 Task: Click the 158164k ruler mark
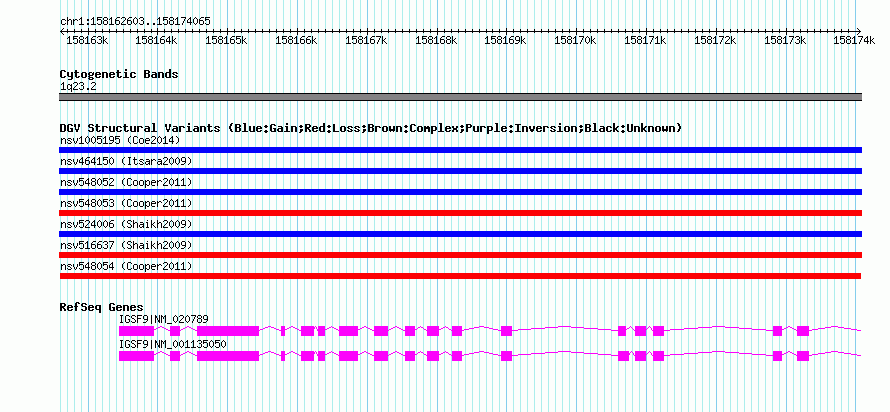tap(157, 40)
